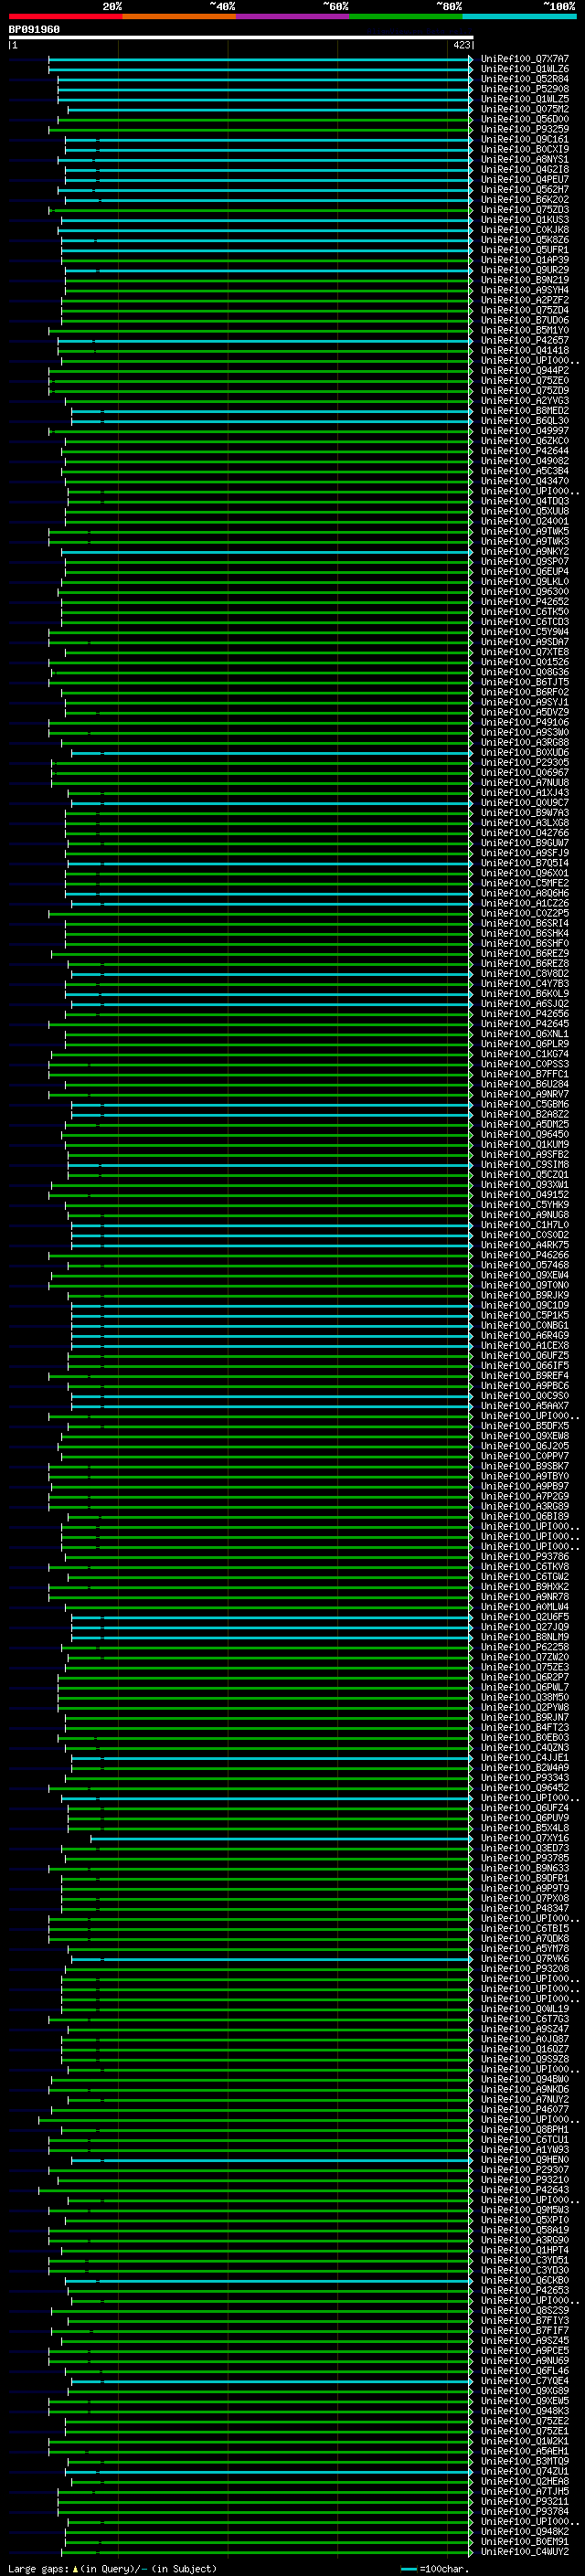
Task: Select hit label UniRef100_A4RK75
Action: coord(525,1245)
